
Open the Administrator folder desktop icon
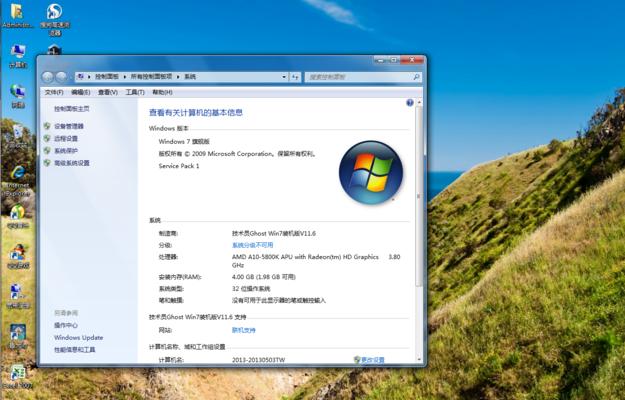pyautogui.click(x=17, y=15)
